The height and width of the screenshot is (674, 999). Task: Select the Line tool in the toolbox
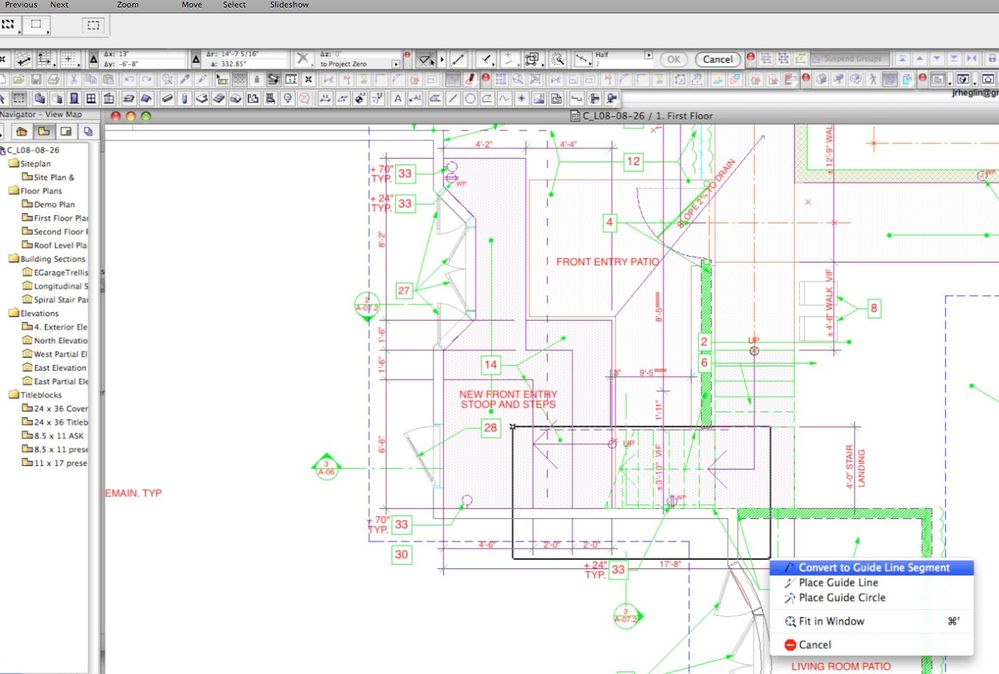(x=452, y=97)
